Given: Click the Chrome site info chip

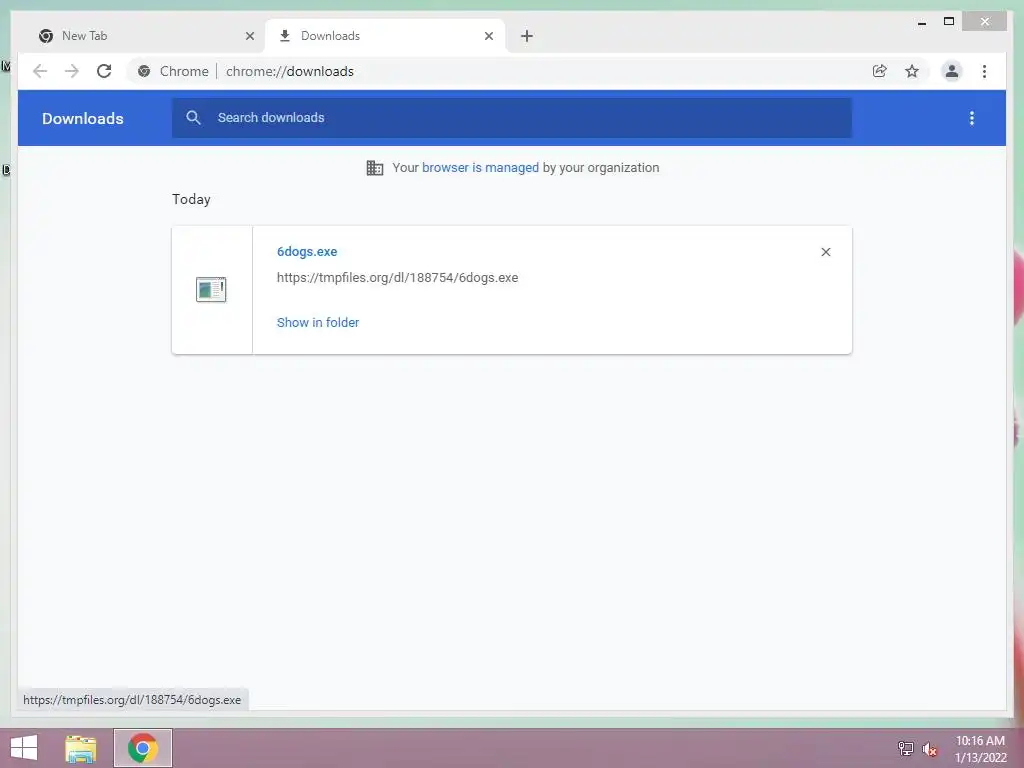Looking at the screenshot, I should 173,71.
